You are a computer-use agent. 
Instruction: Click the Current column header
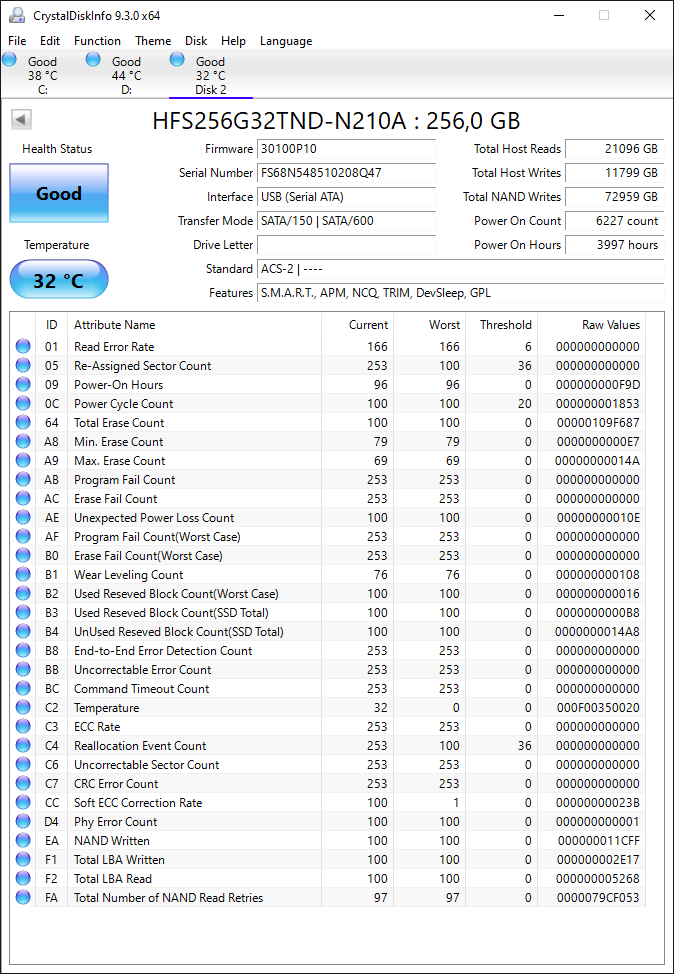point(357,325)
